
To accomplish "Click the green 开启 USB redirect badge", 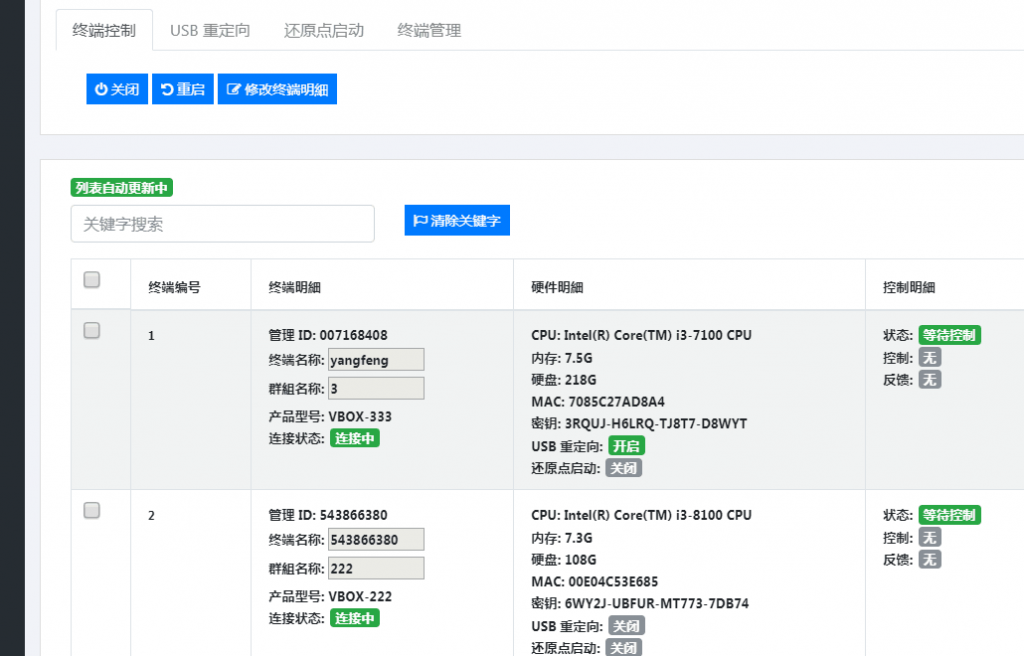I will [626, 446].
